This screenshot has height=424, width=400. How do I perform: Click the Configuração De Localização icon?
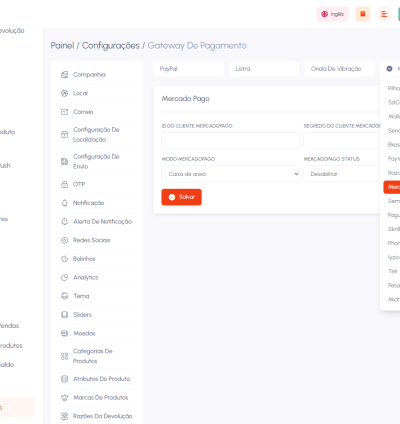coord(65,135)
